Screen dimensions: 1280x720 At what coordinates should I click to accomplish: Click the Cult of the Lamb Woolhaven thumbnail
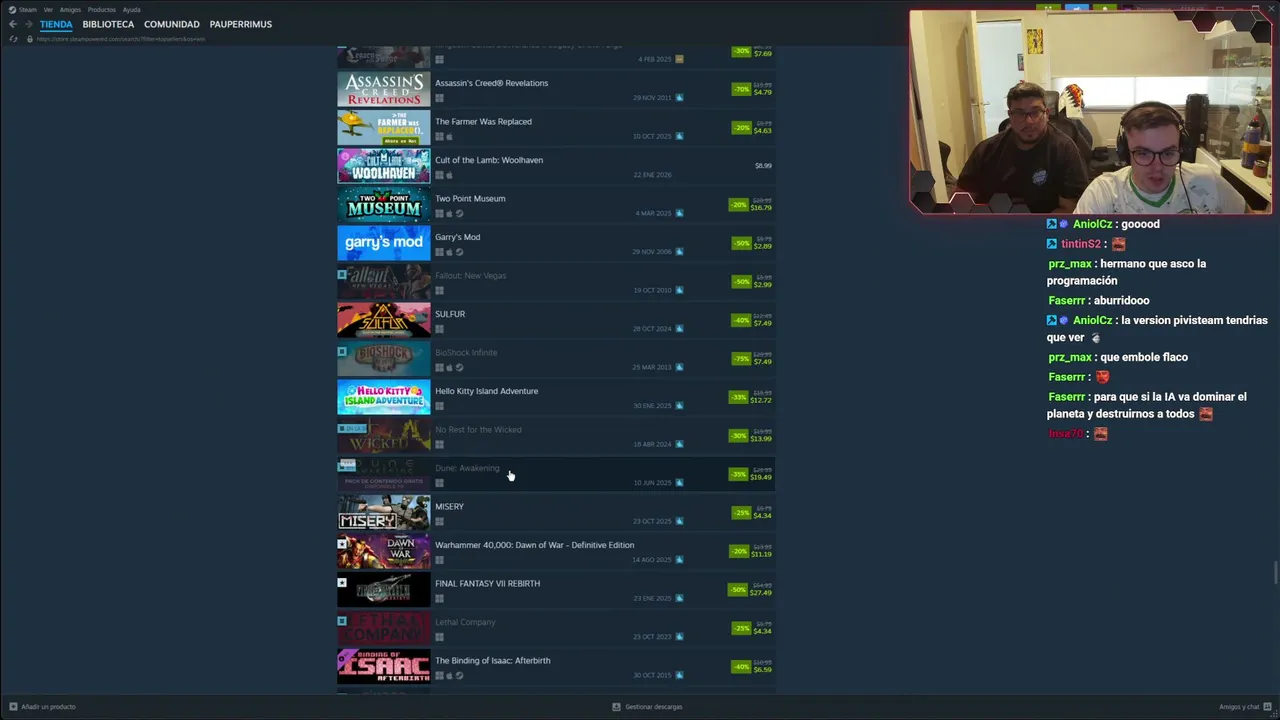[384, 166]
